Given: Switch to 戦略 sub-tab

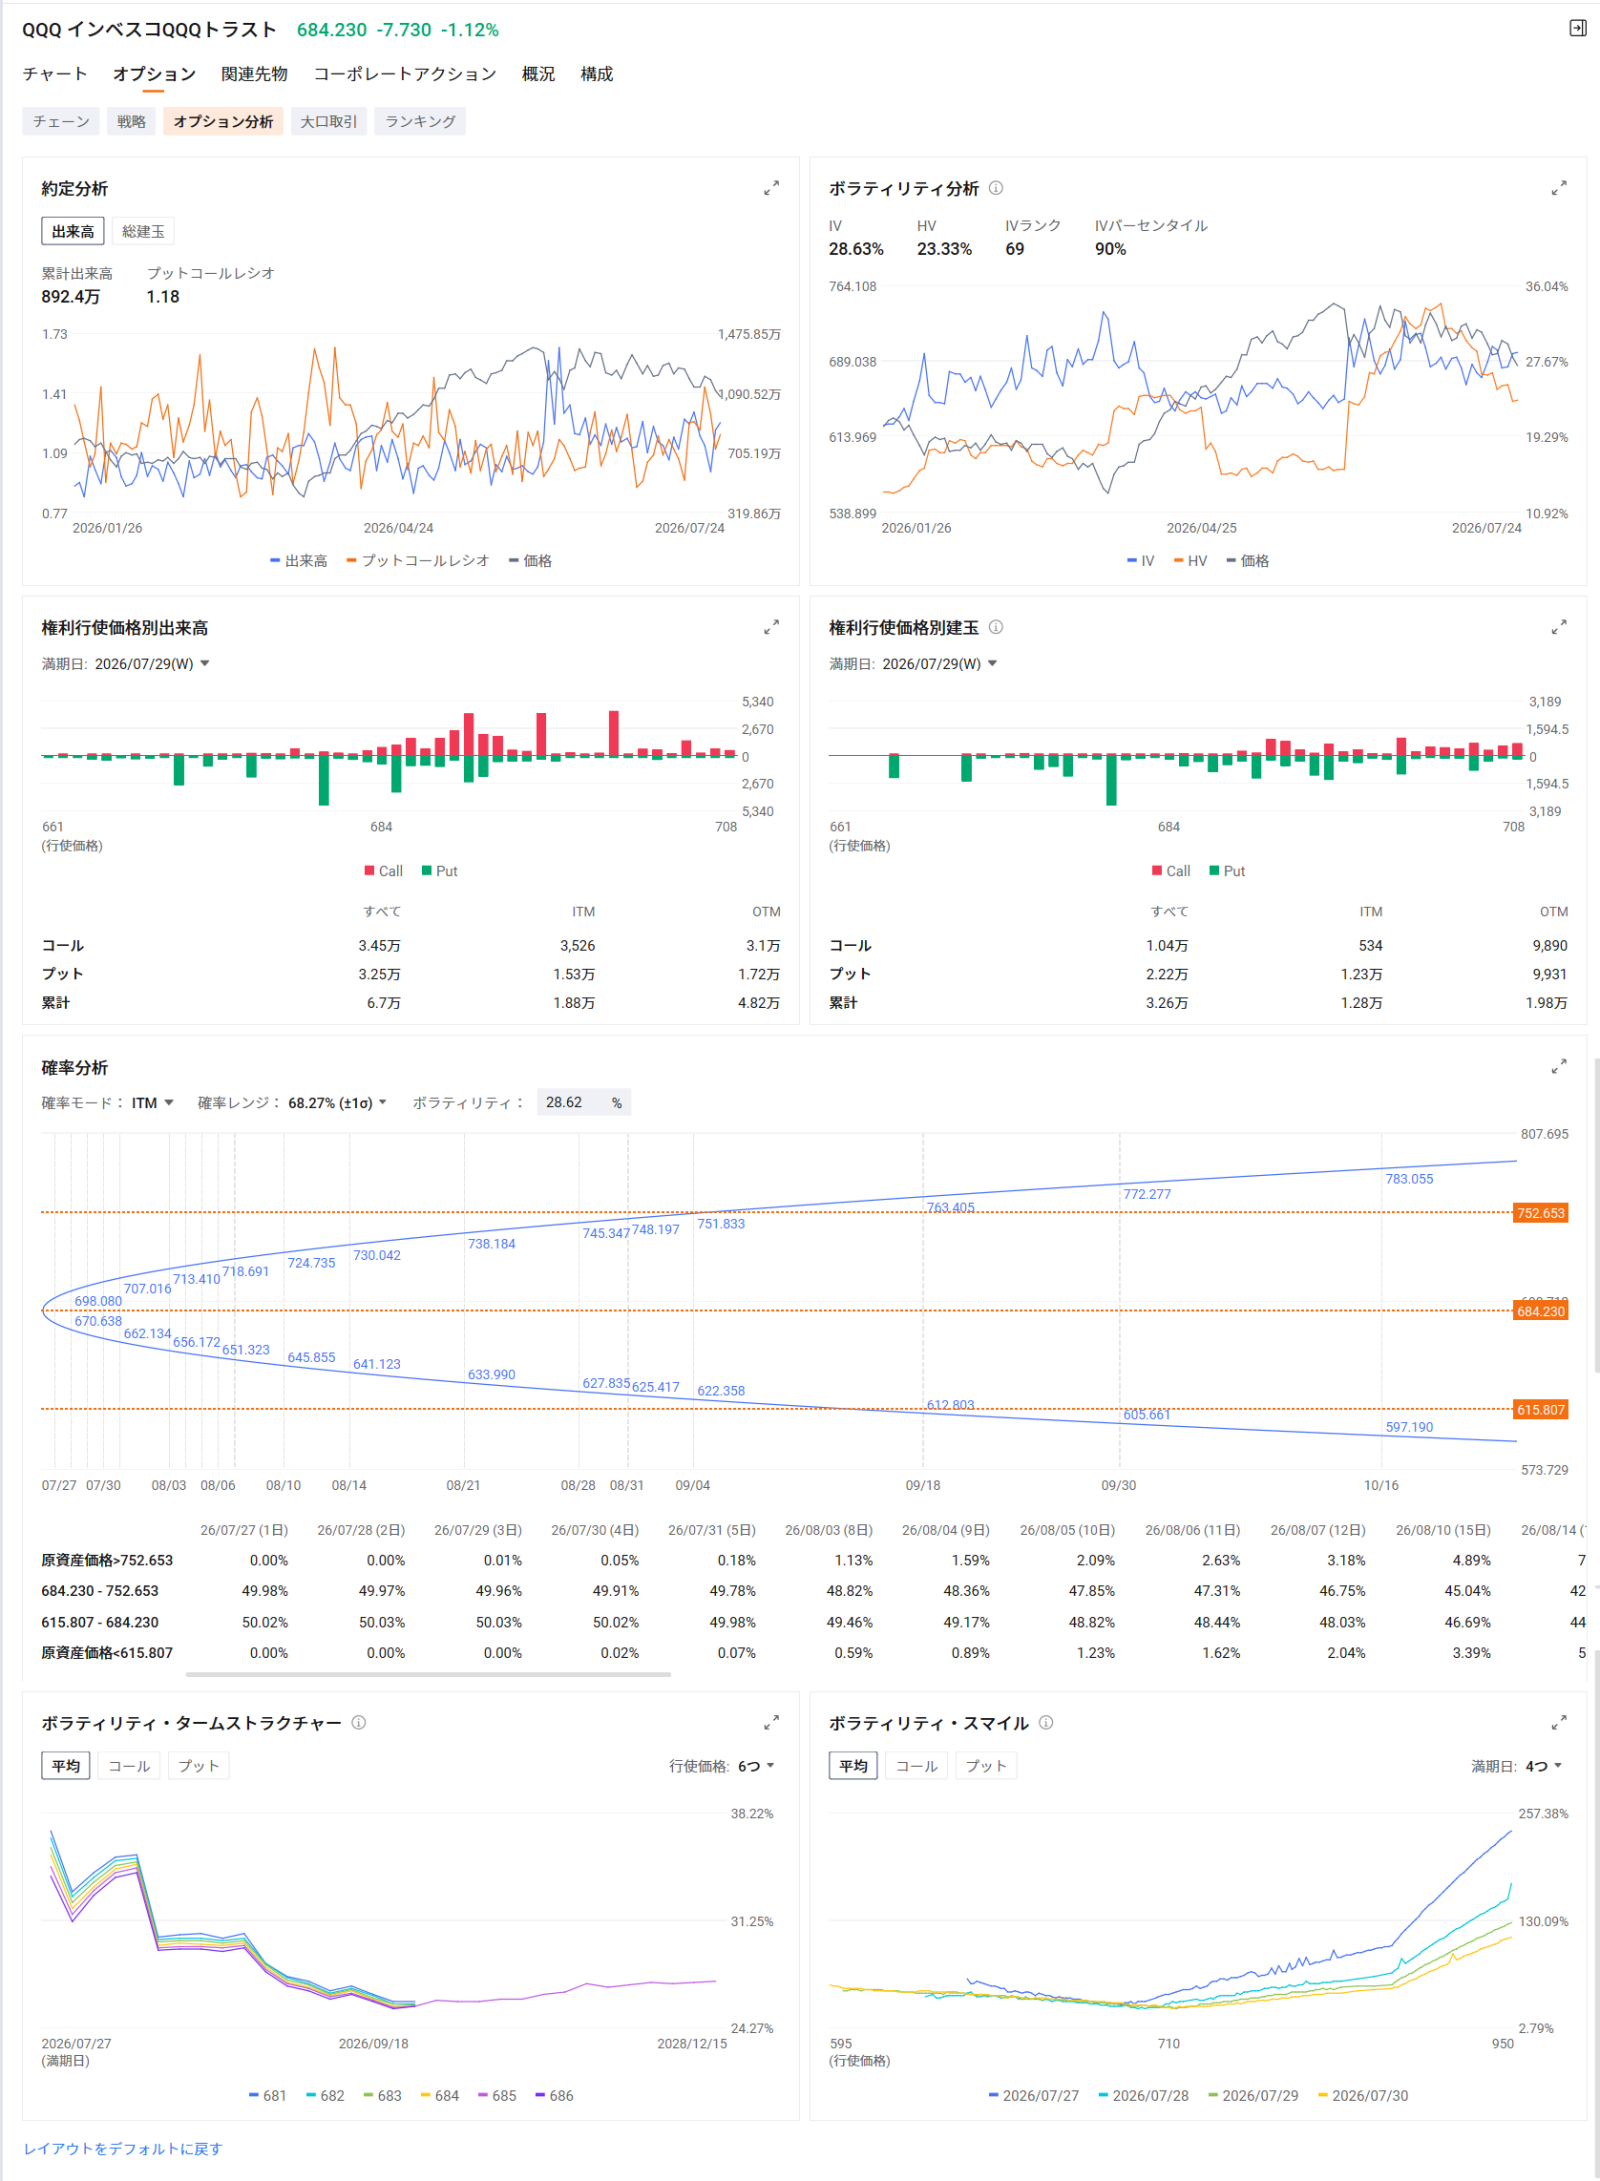Looking at the screenshot, I should tap(131, 121).
